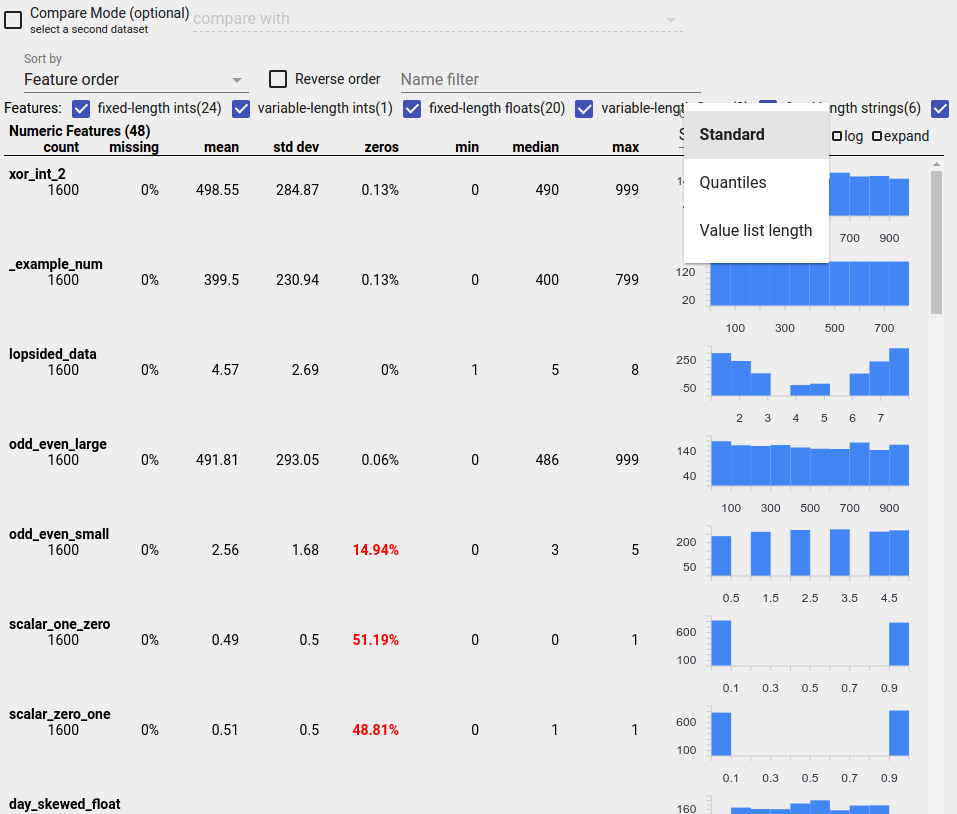The image size is (957, 814).
Task: Click the xor_int_2 histogram chart
Action: tap(870, 195)
